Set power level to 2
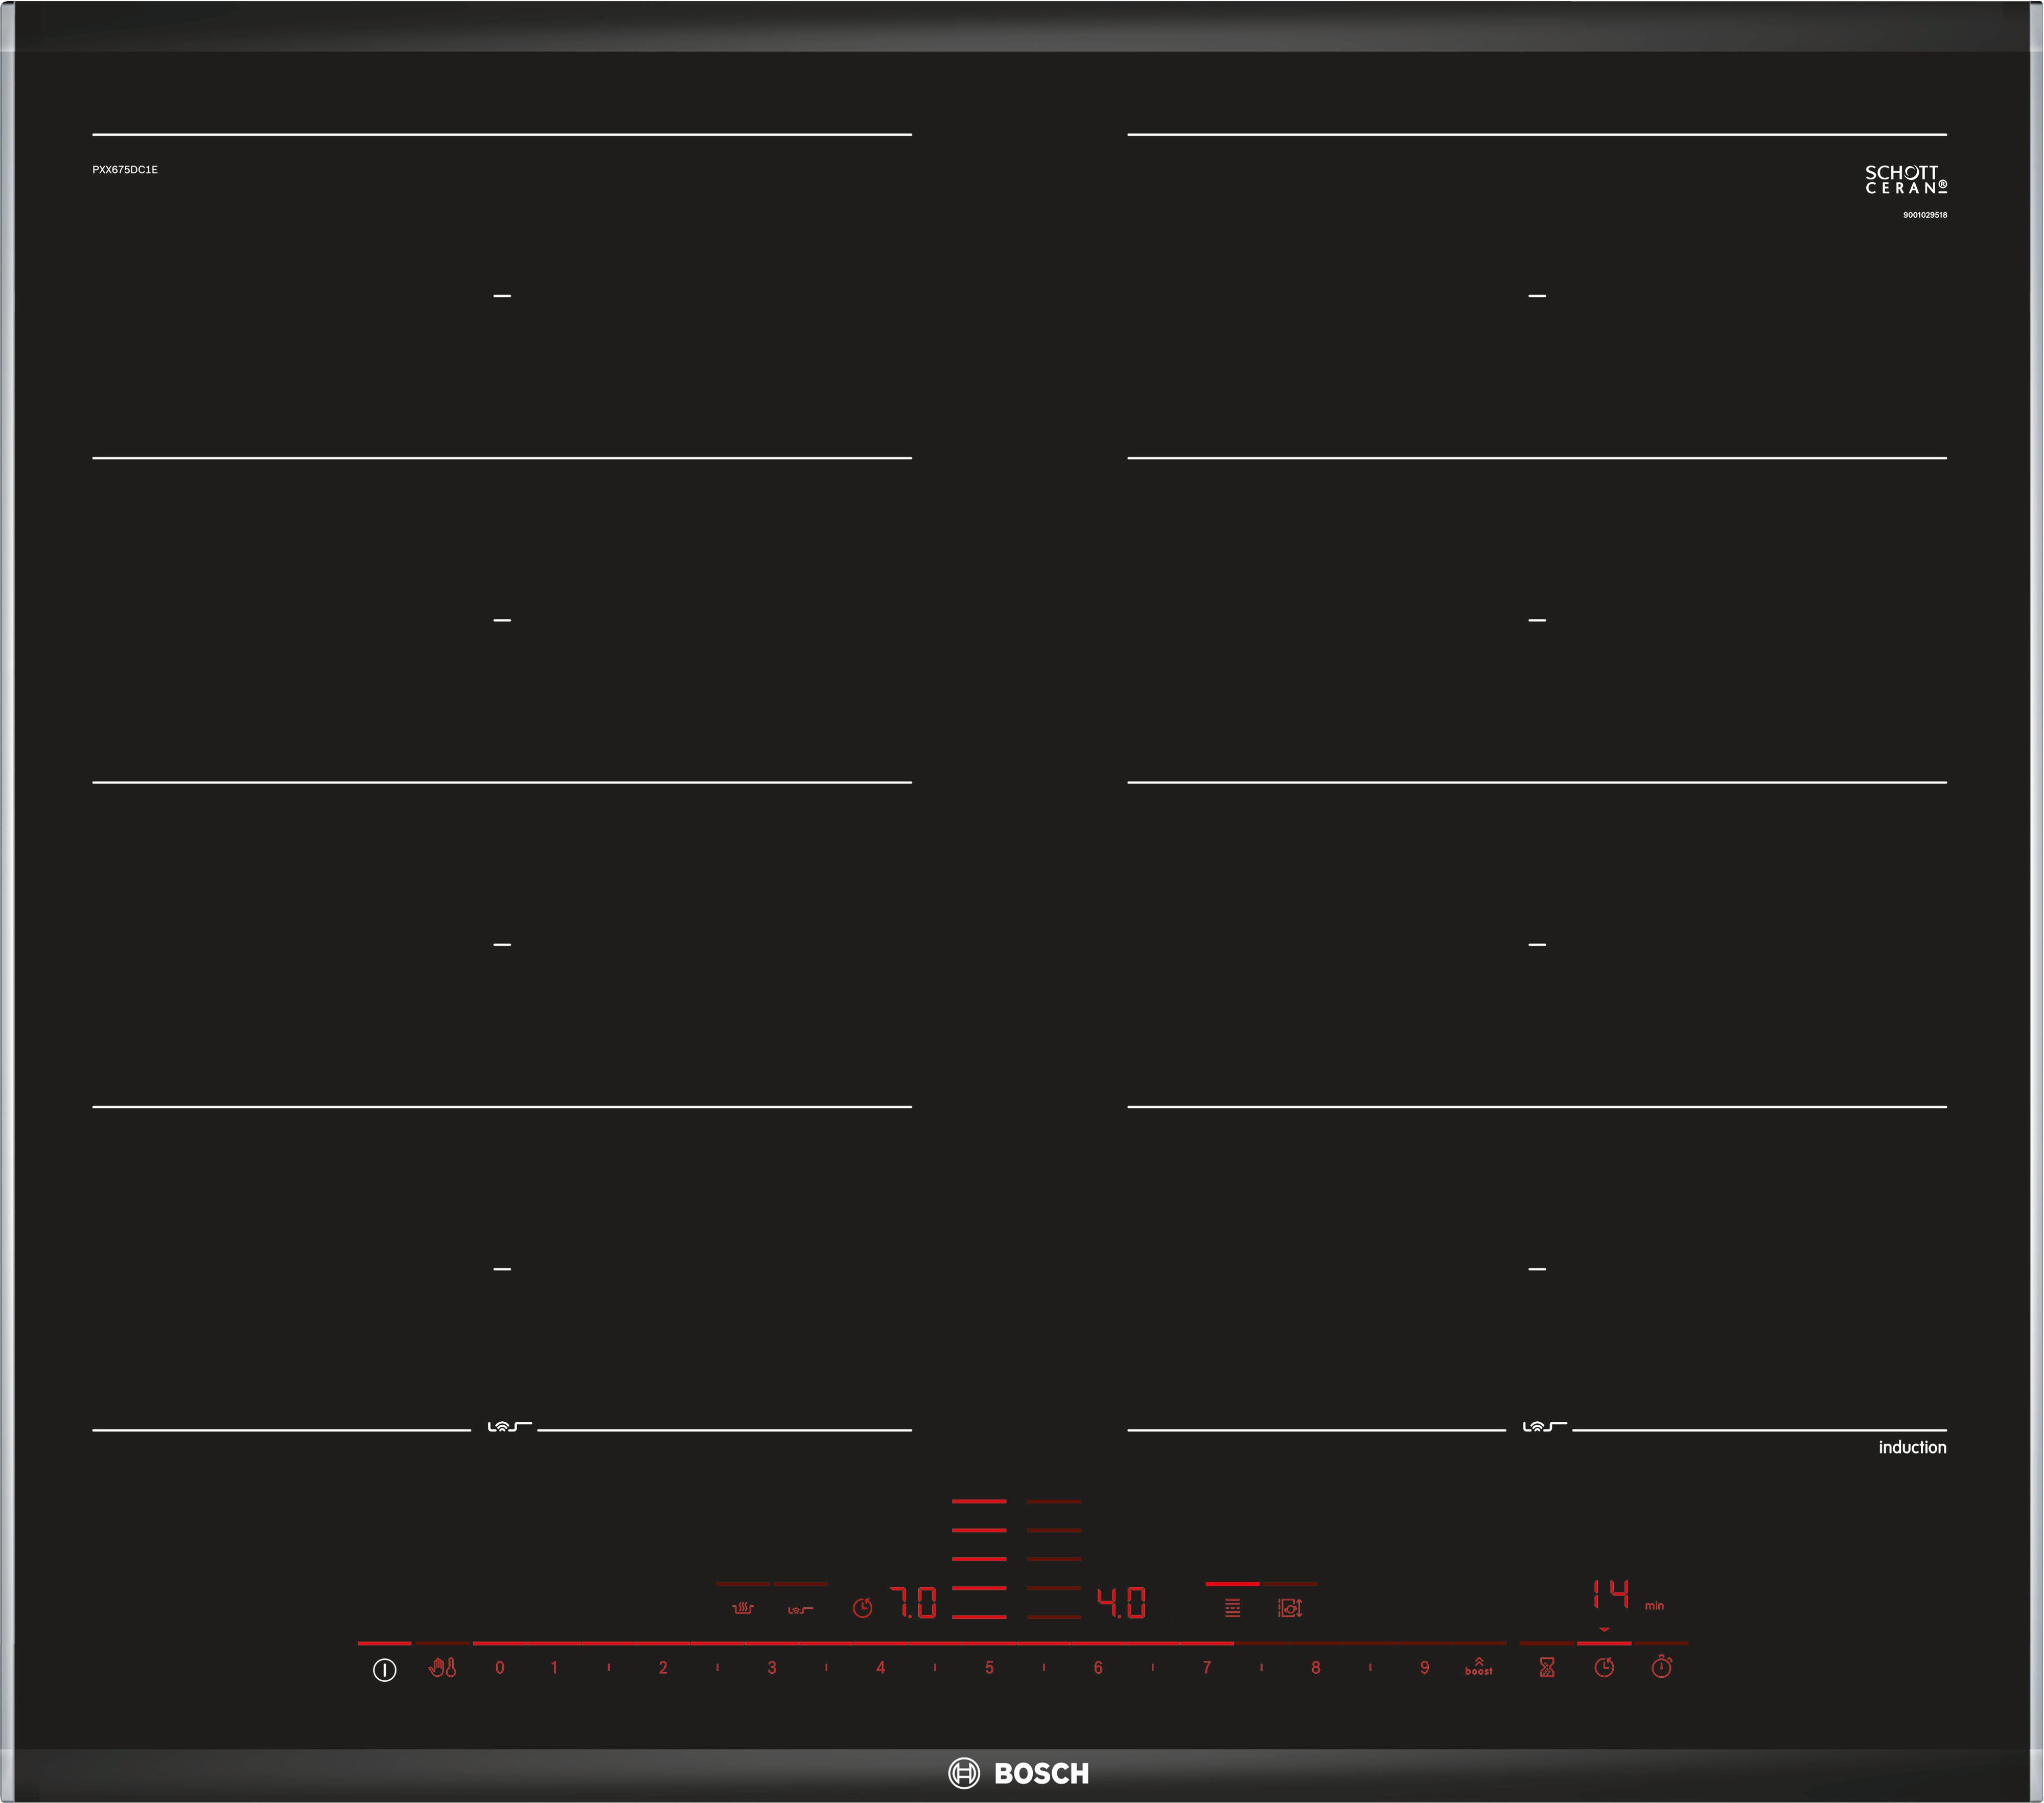 click(x=663, y=1667)
